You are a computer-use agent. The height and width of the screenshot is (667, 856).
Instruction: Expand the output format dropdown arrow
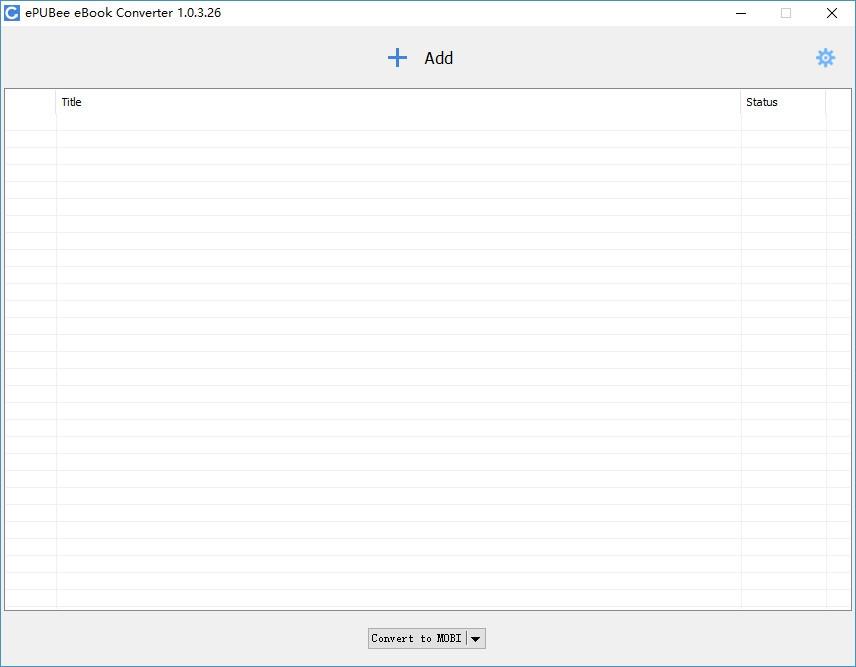point(476,638)
